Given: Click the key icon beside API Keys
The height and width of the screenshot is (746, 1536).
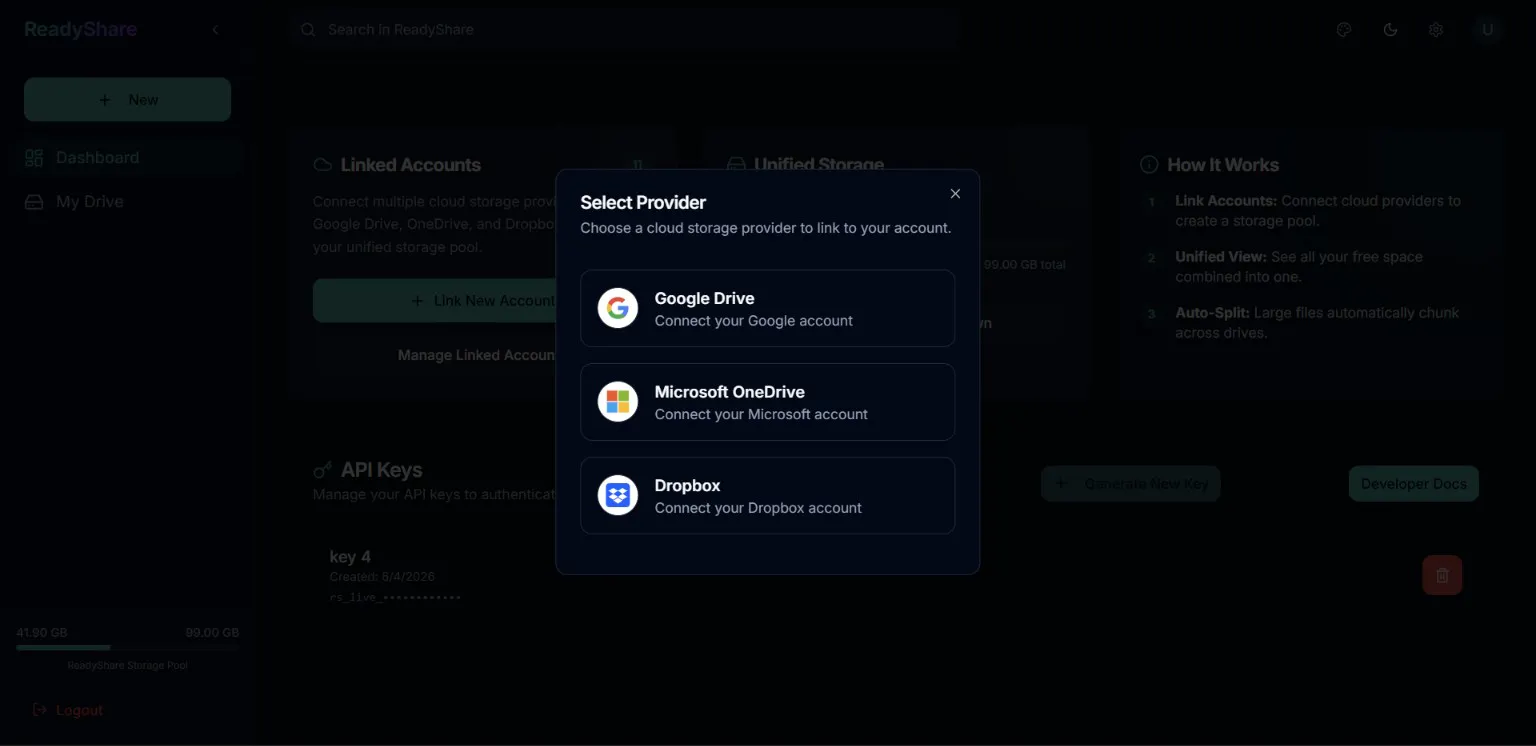Looking at the screenshot, I should pyautogui.click(x=322, y=470).
